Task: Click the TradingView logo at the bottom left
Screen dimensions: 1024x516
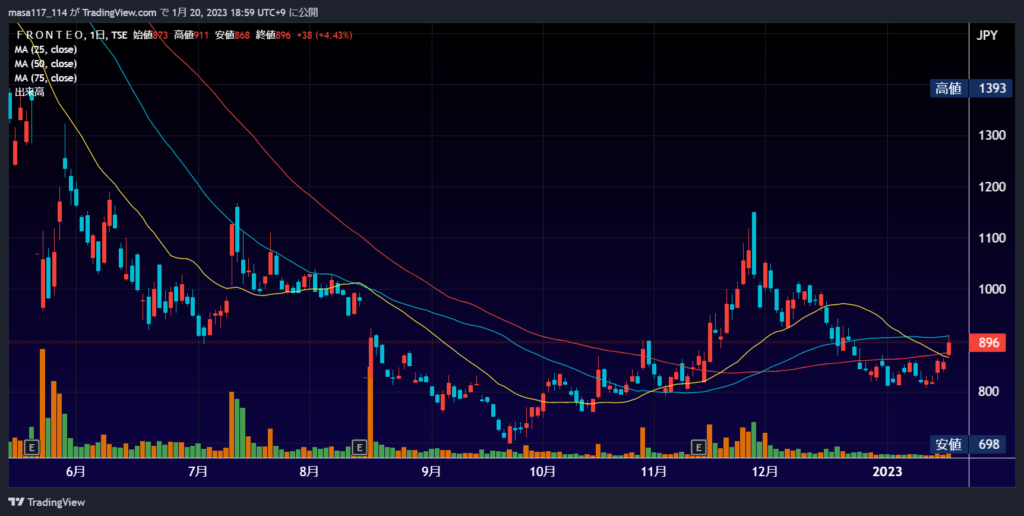Action: 47,502
